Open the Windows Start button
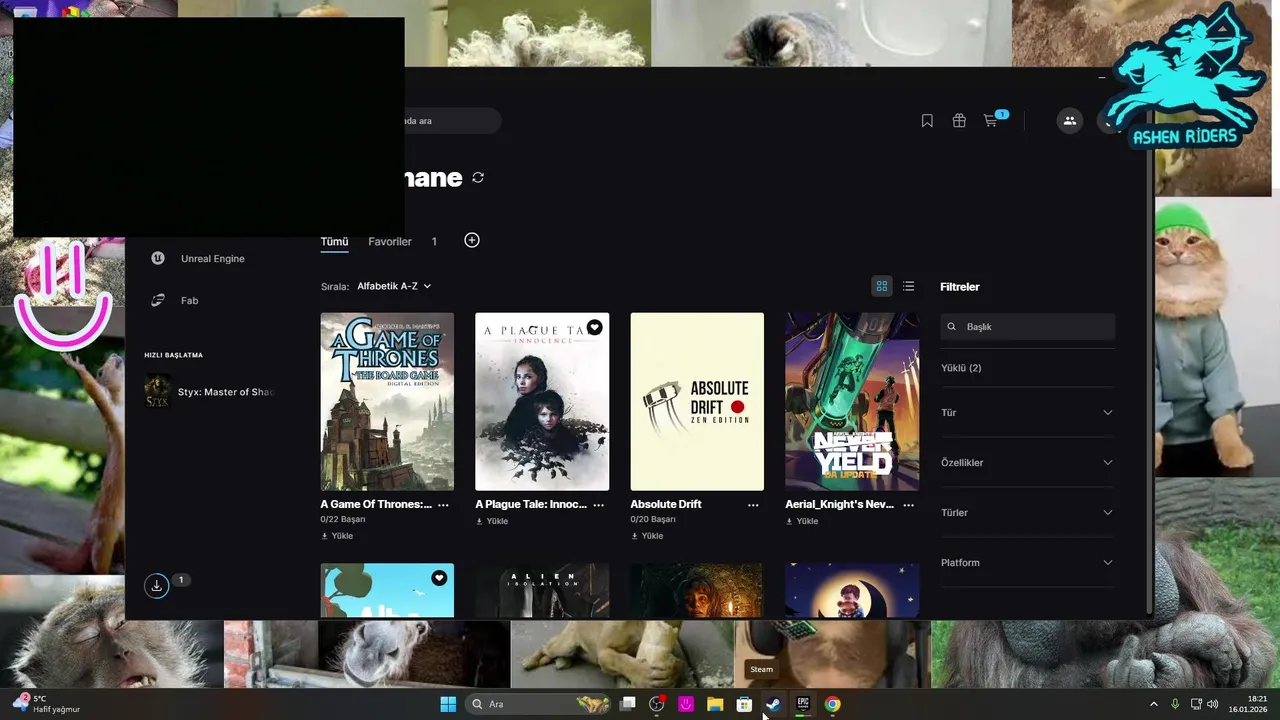 click(x=448, y=704)
